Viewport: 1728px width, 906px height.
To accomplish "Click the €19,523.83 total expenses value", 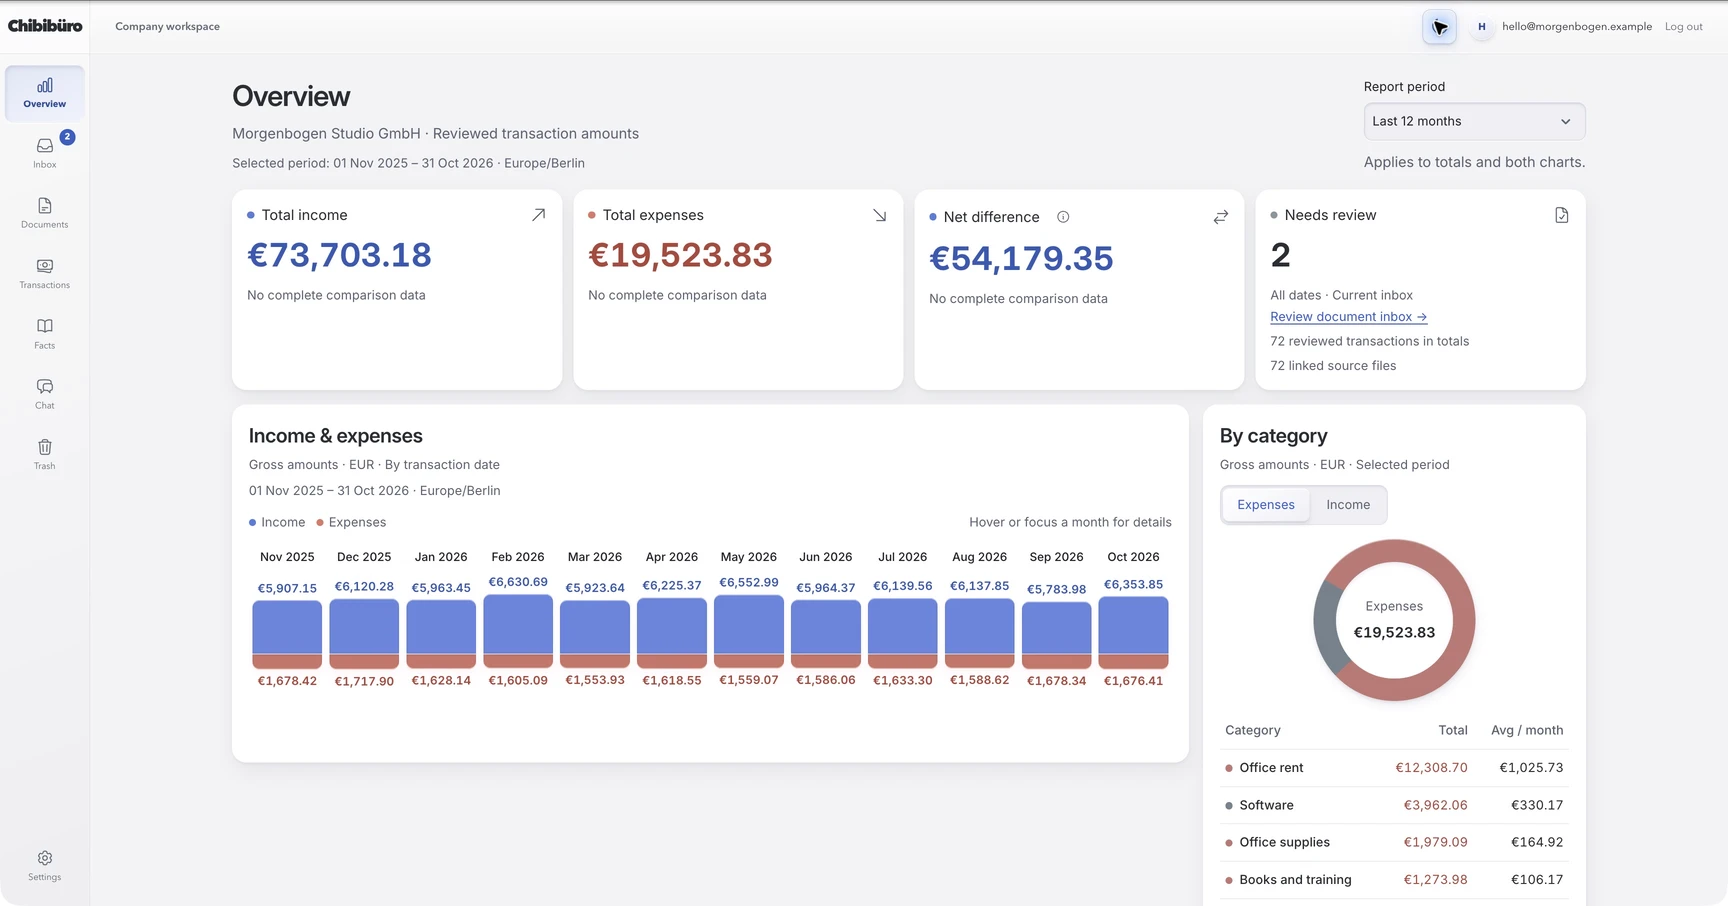I will [x=680, y=255].
